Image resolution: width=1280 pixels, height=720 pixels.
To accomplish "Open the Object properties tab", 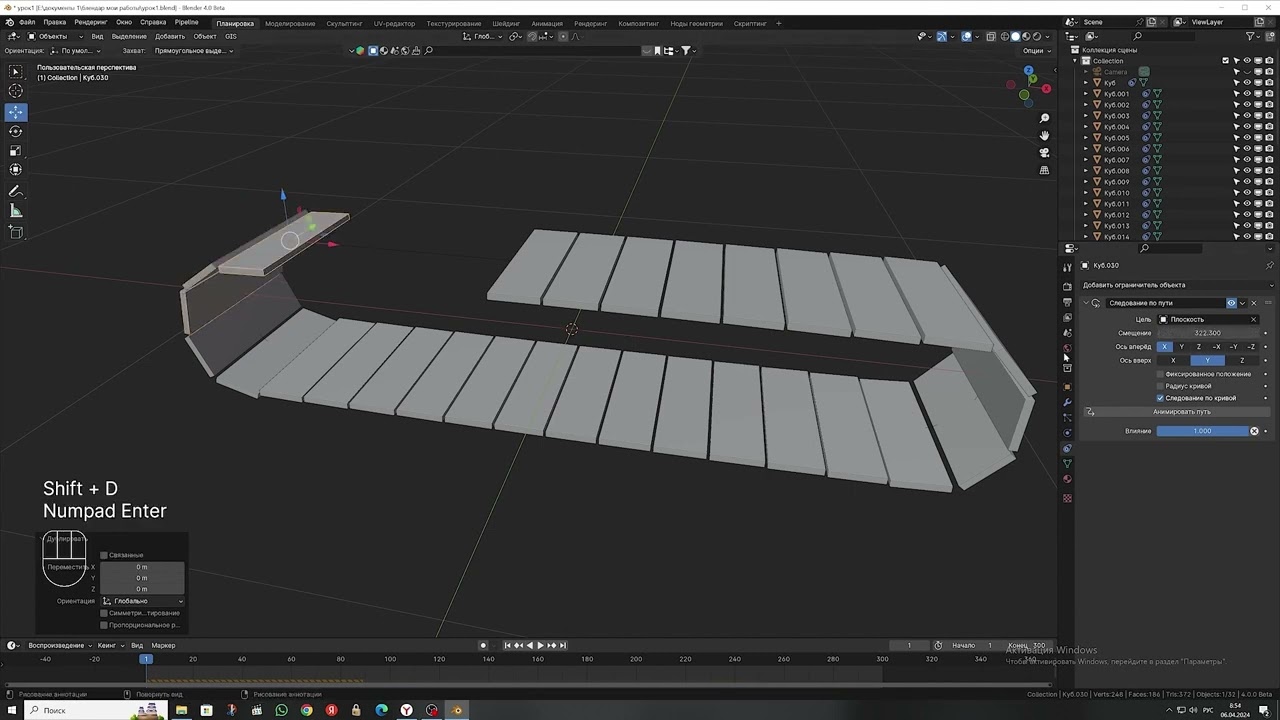I will pos(1067,387).
